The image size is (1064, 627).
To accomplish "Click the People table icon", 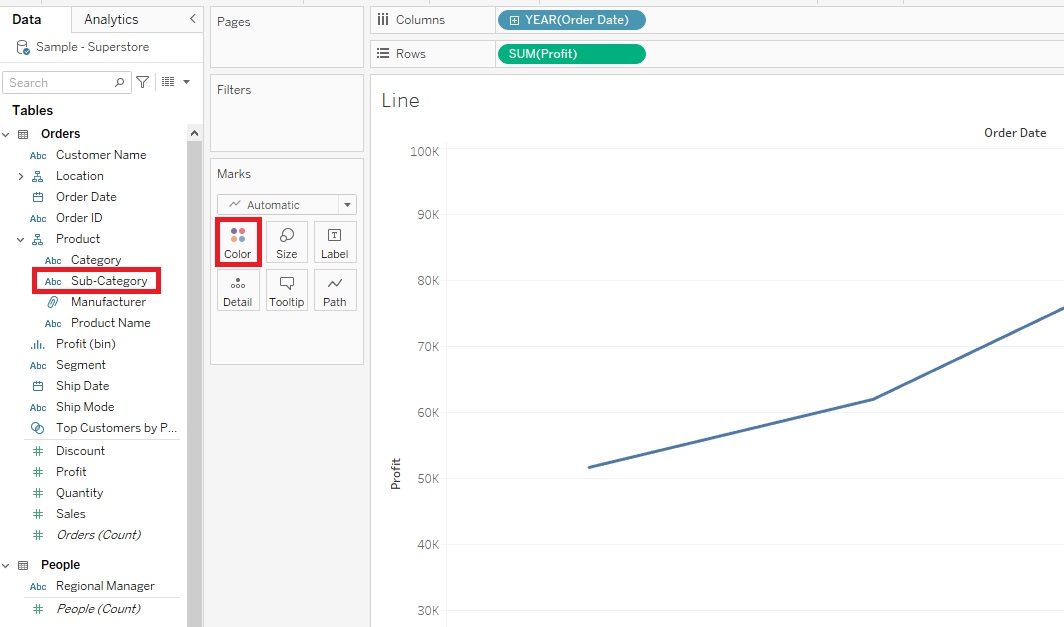I will (23, 565).
